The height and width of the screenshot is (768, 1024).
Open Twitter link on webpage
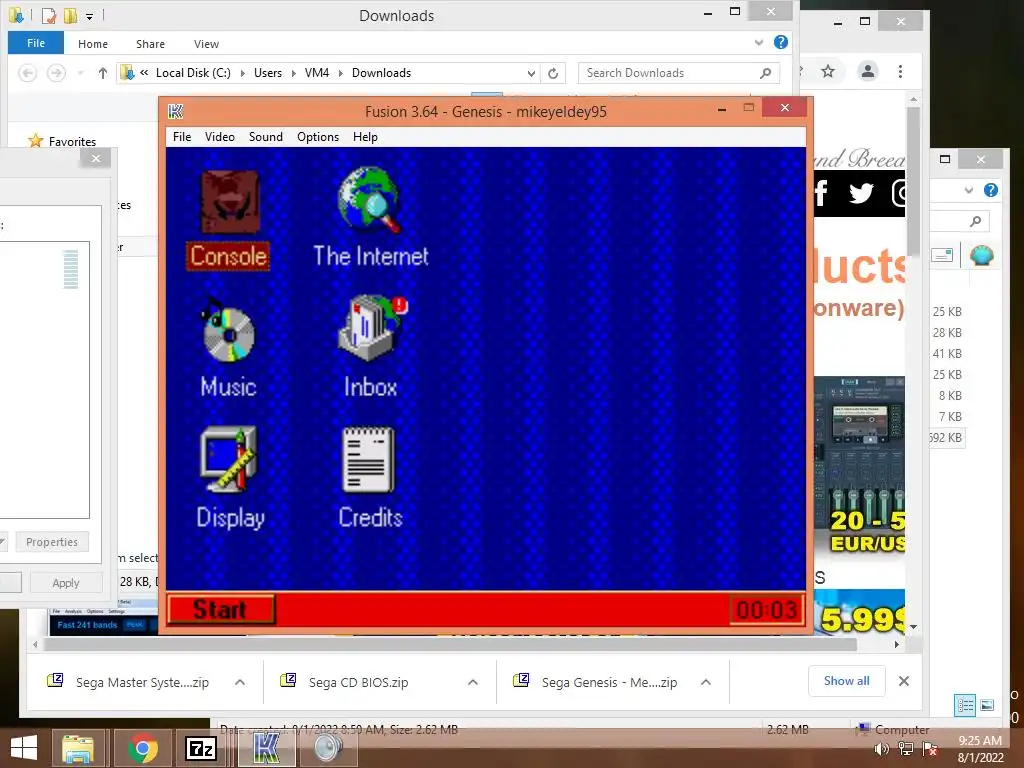[861, 193]
